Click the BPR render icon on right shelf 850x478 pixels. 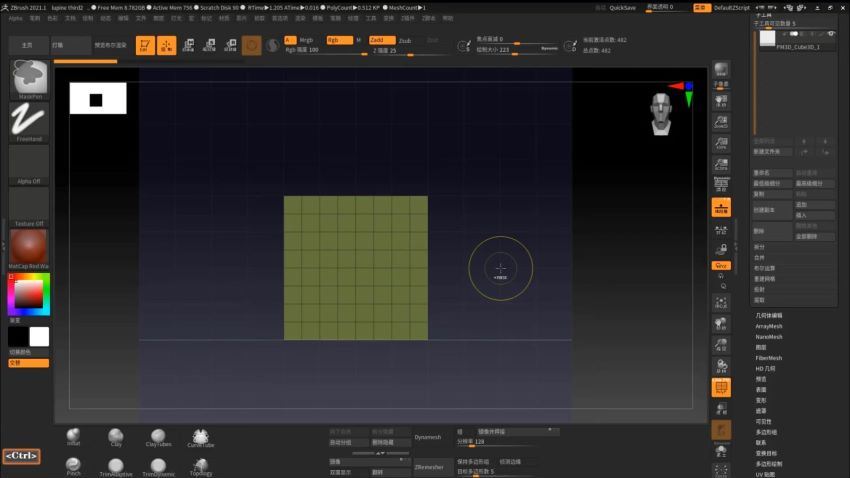point(721,70)
